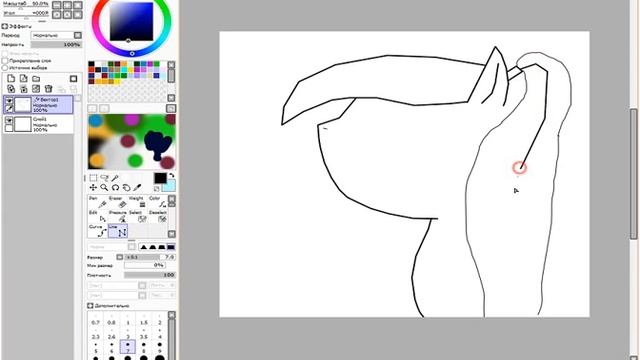Toggle the Прикрепление слоя checkbox
The width and height of the screenshot is (640, 360).
click(x=5, y=60)
